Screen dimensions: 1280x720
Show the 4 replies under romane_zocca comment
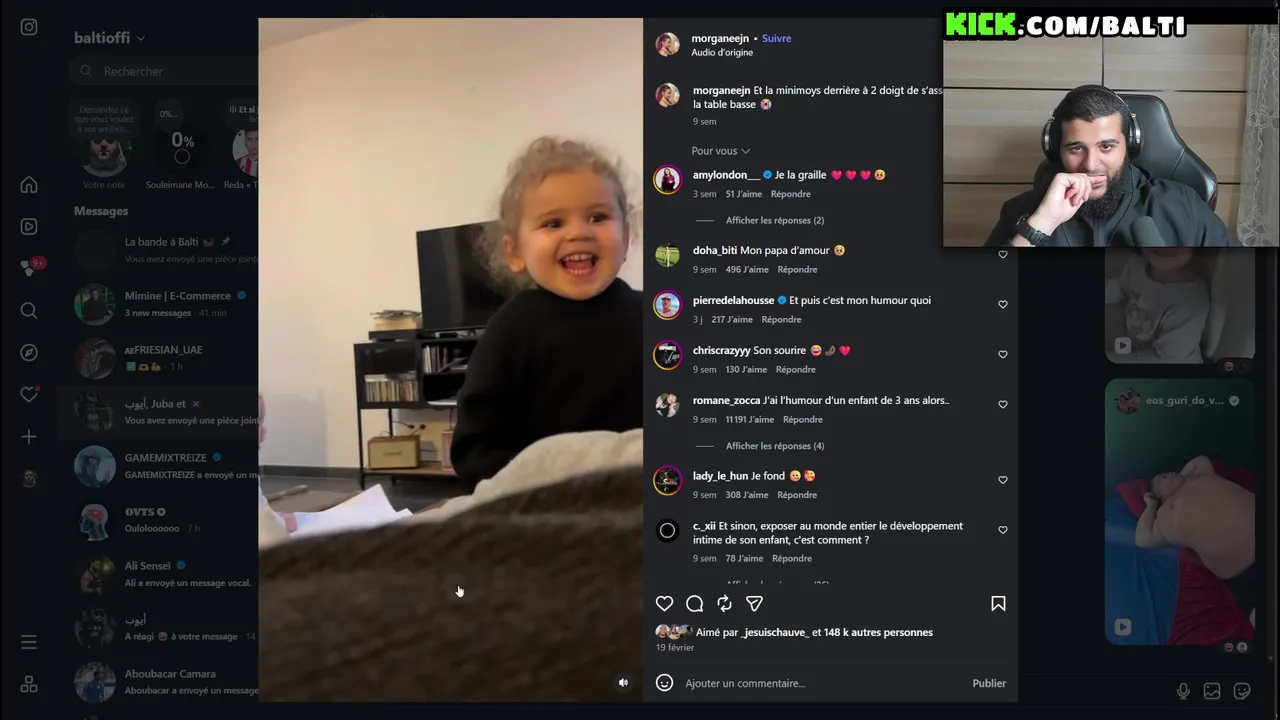pyautogui.click(x=775, y=446)
